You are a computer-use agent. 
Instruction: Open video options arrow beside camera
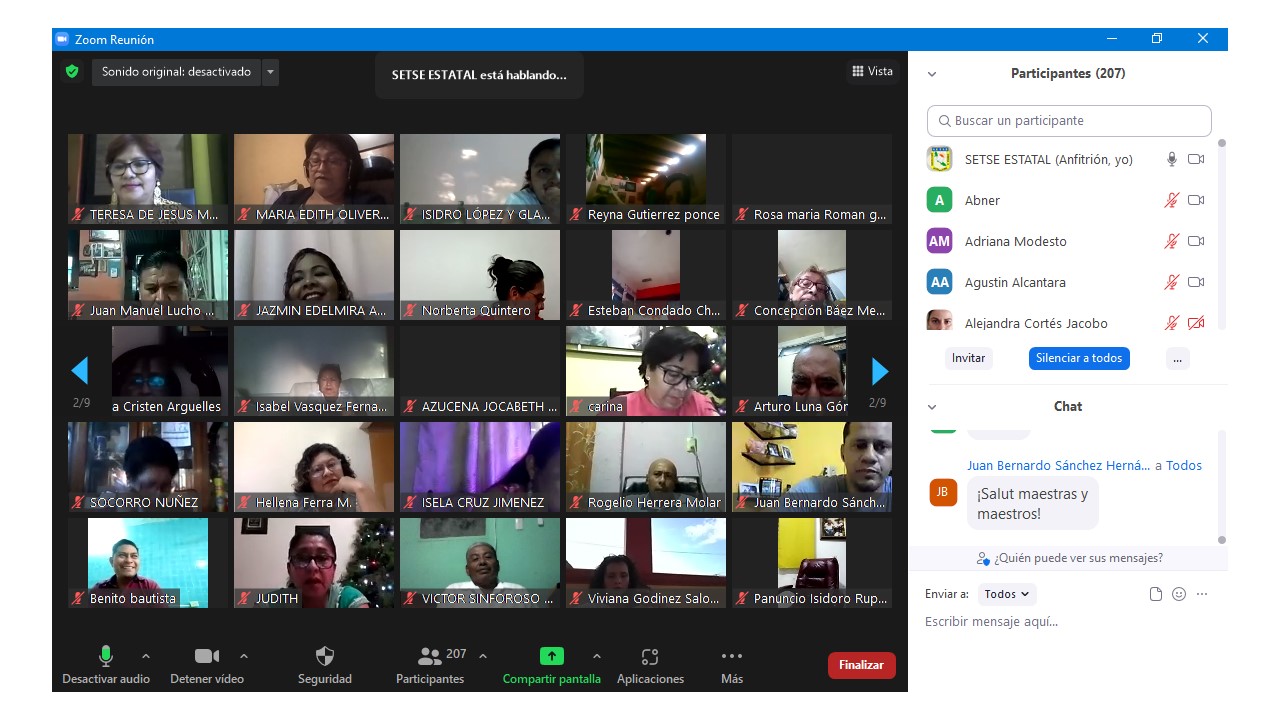[x=244, y=656]
